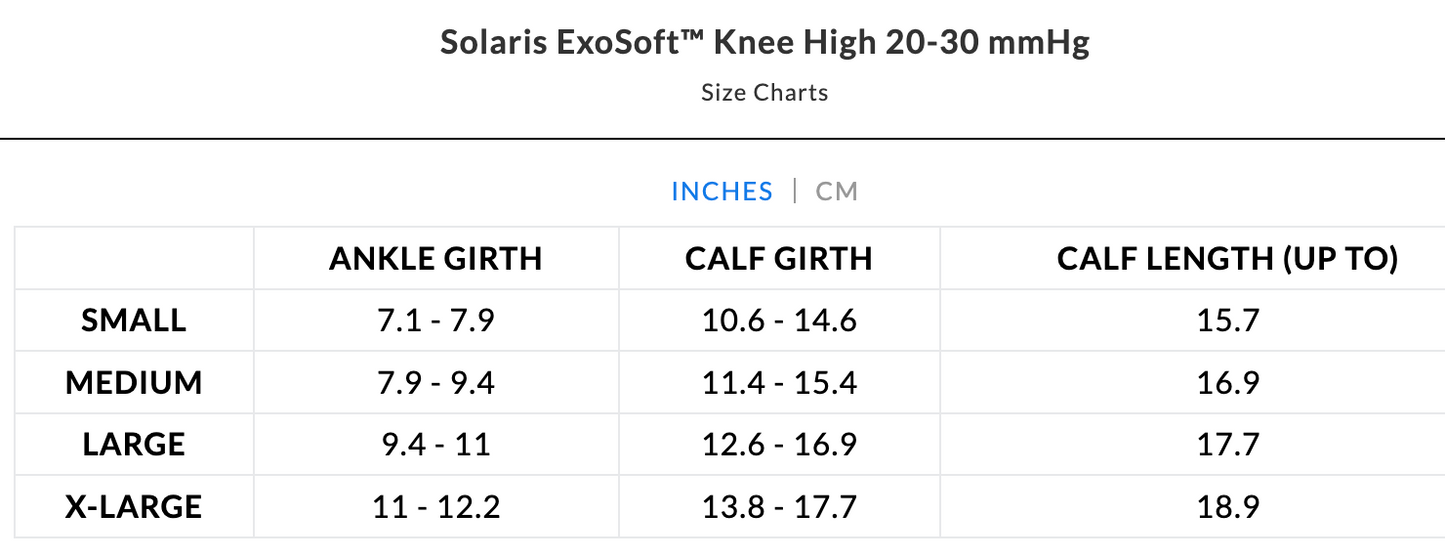Switch the size chart to CM units

(x=836, y=191)
